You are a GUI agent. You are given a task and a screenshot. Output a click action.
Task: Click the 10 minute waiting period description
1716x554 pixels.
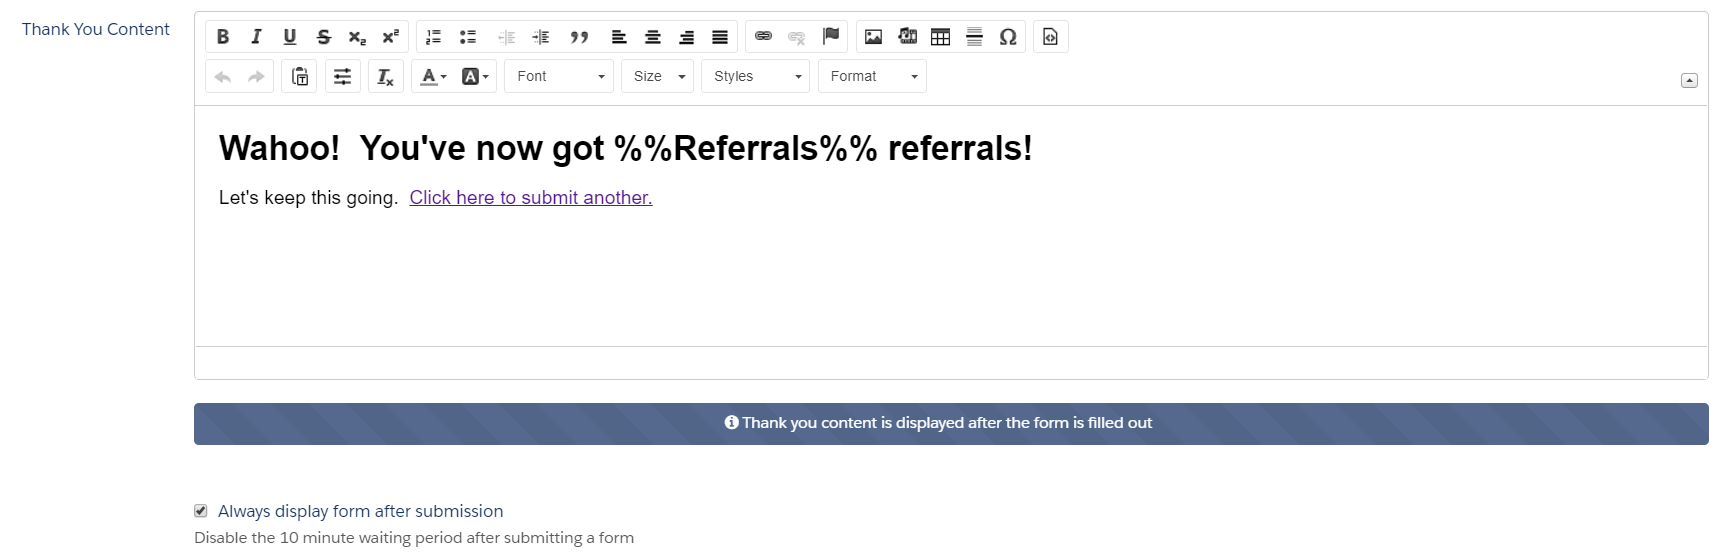pyautogui.click(x=414, y=538)
